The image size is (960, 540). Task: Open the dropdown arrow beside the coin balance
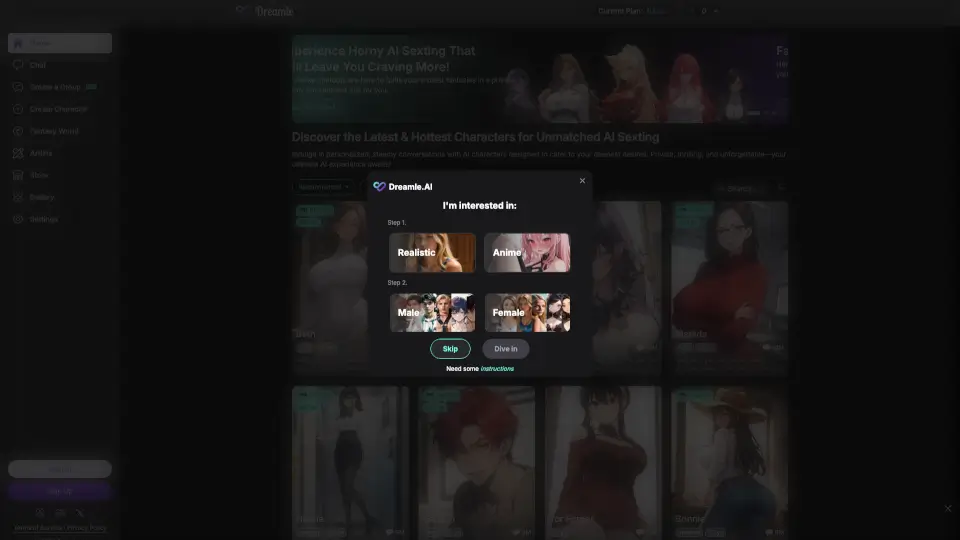[716, 11]
